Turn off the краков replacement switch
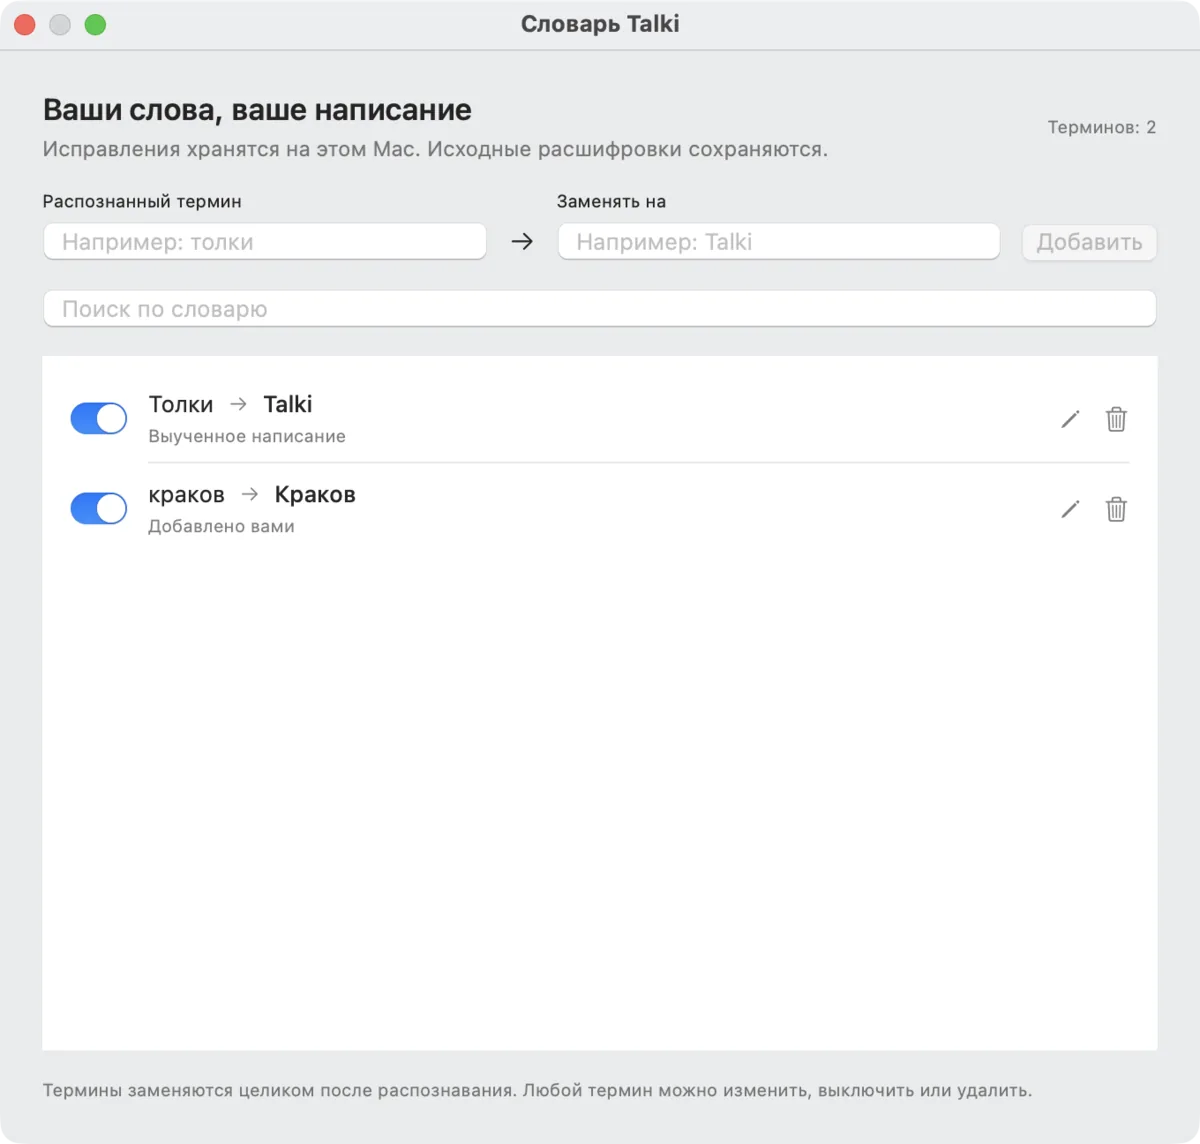1200x1144 pixels. pos(99,508)
